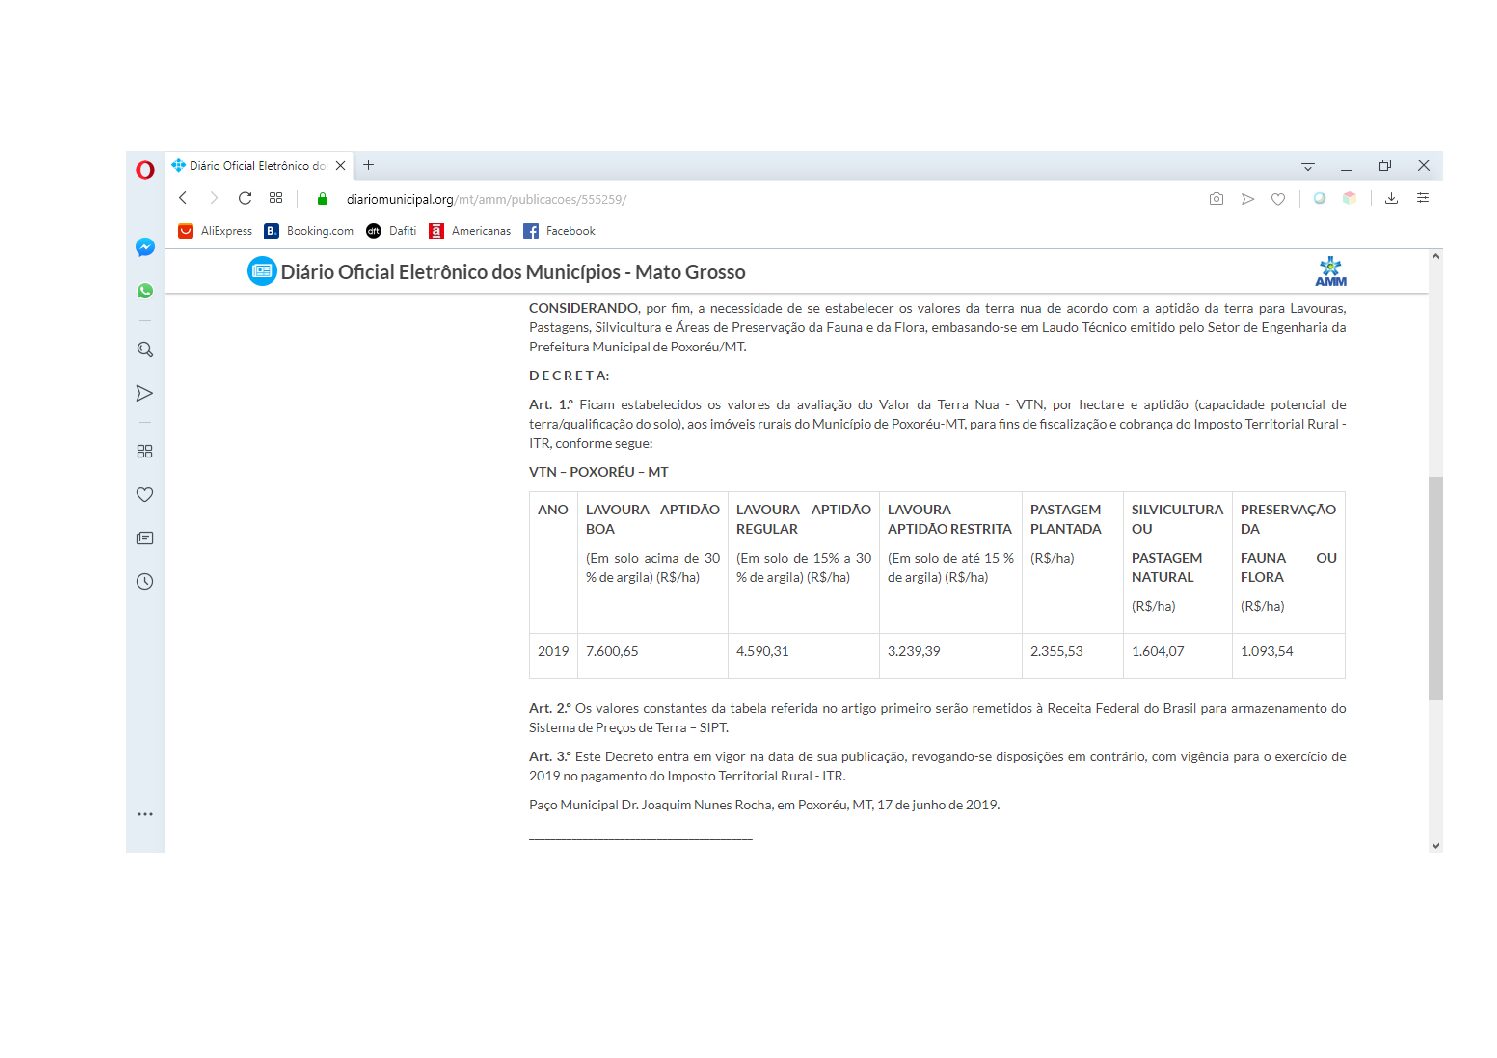This screenshot has width=1497, height=1058.
Task: Click the page vertical scrollbar thumb
Action: click(1435, 587)
